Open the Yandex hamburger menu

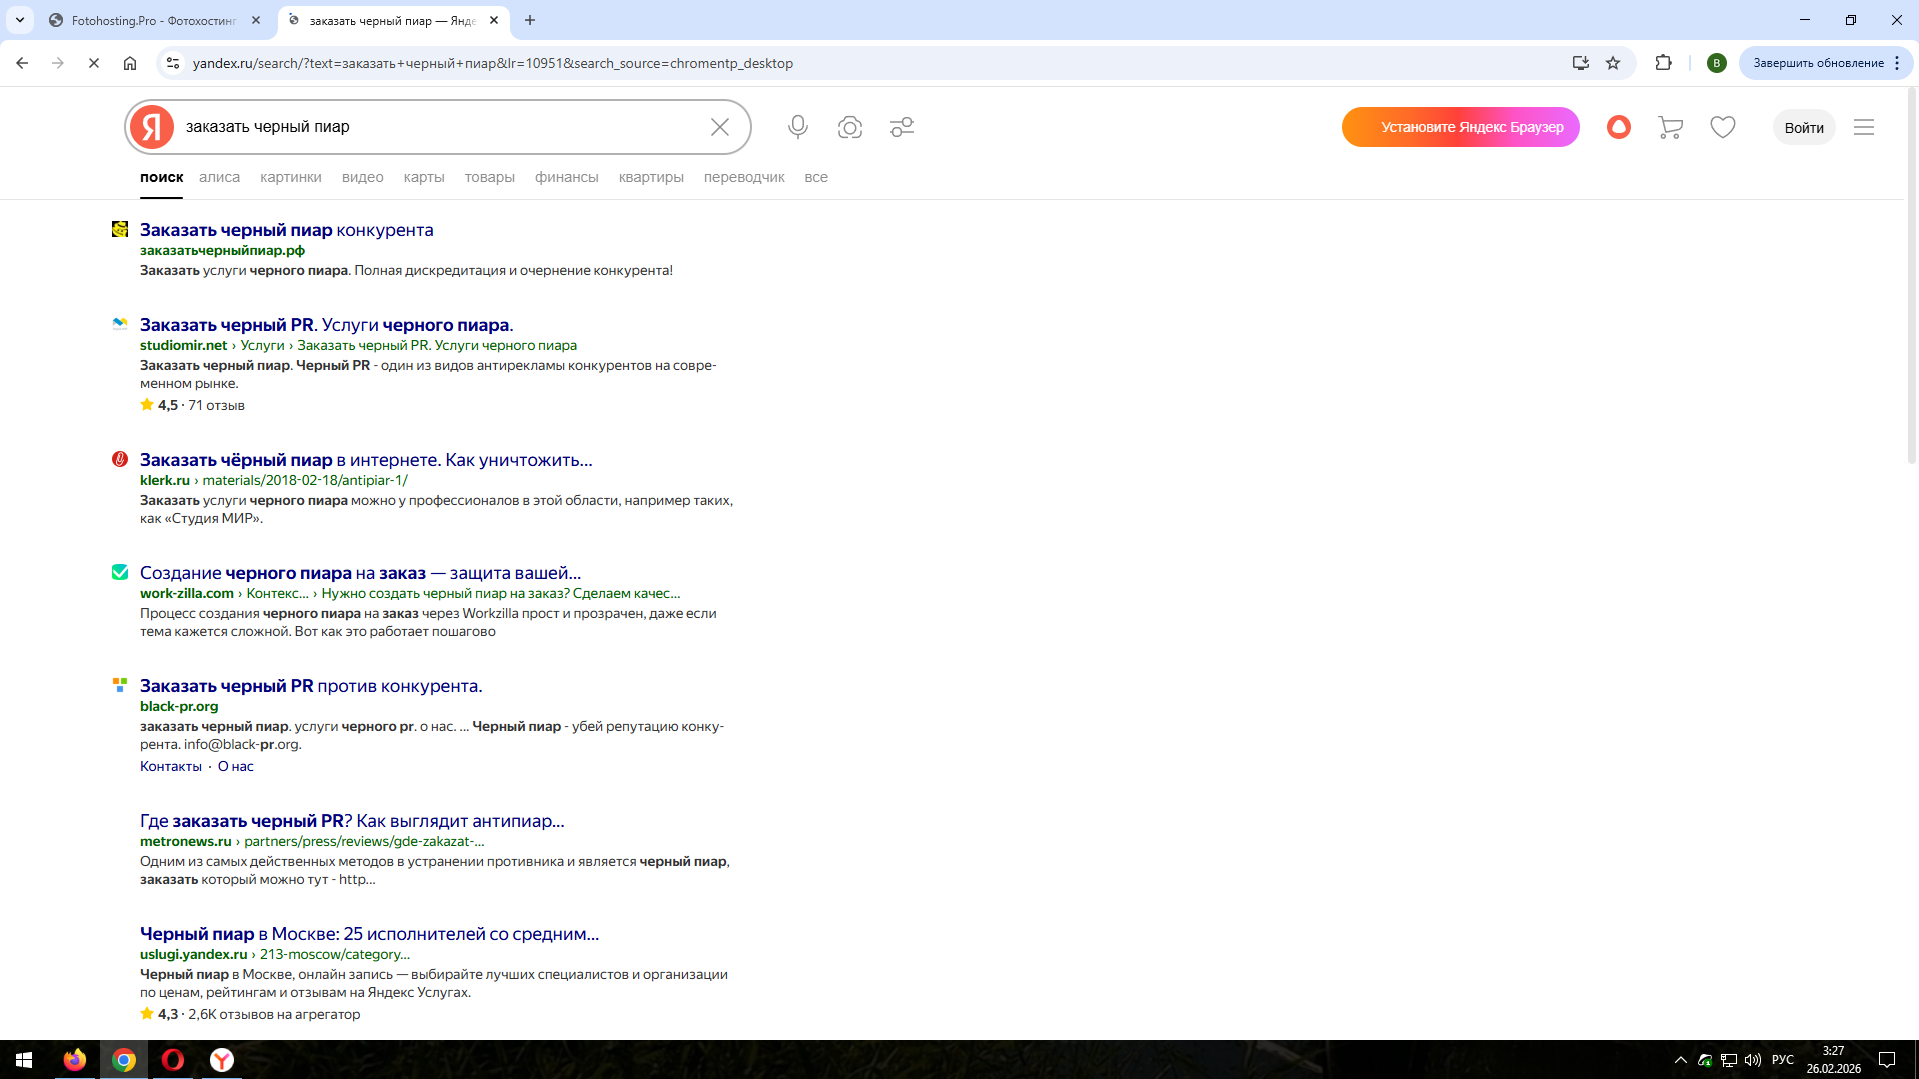[1864, 127]
